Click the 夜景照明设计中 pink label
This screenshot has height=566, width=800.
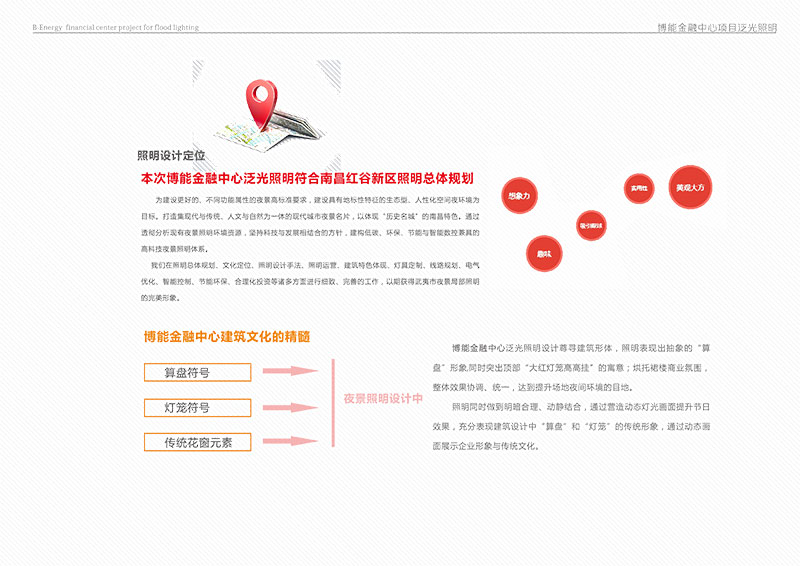[x=383, y=398]
